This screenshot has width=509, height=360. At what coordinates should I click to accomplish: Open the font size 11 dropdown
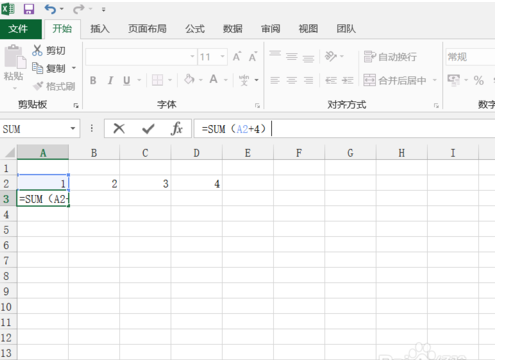(x=222, y=56)
